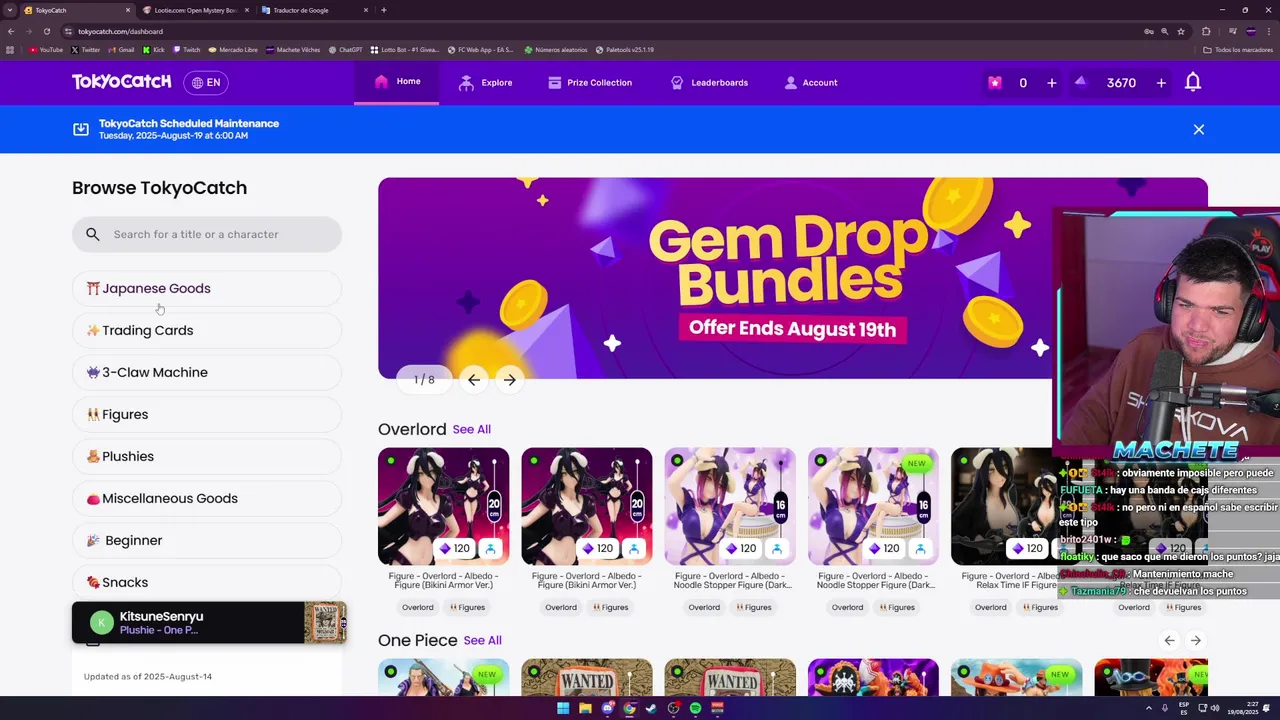The image size is (1280, 720).
Task: Expand the Todos los marcadores folder
Action: (x=1238, y=49)
